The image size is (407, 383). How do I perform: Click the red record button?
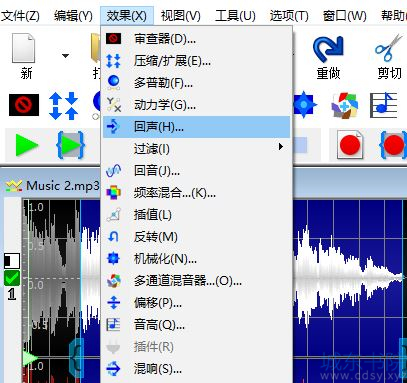pos(350,145)
